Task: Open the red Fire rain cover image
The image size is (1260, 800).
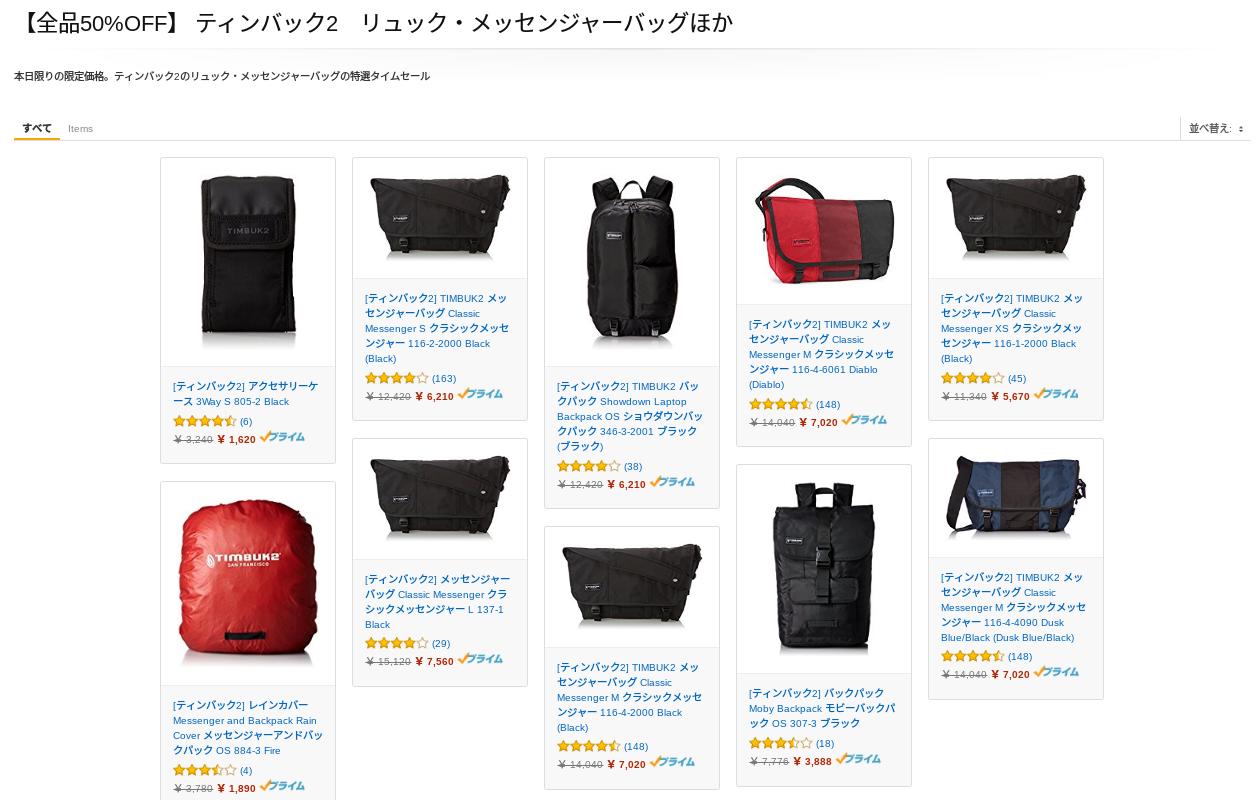Action: [x=248, y=583]
